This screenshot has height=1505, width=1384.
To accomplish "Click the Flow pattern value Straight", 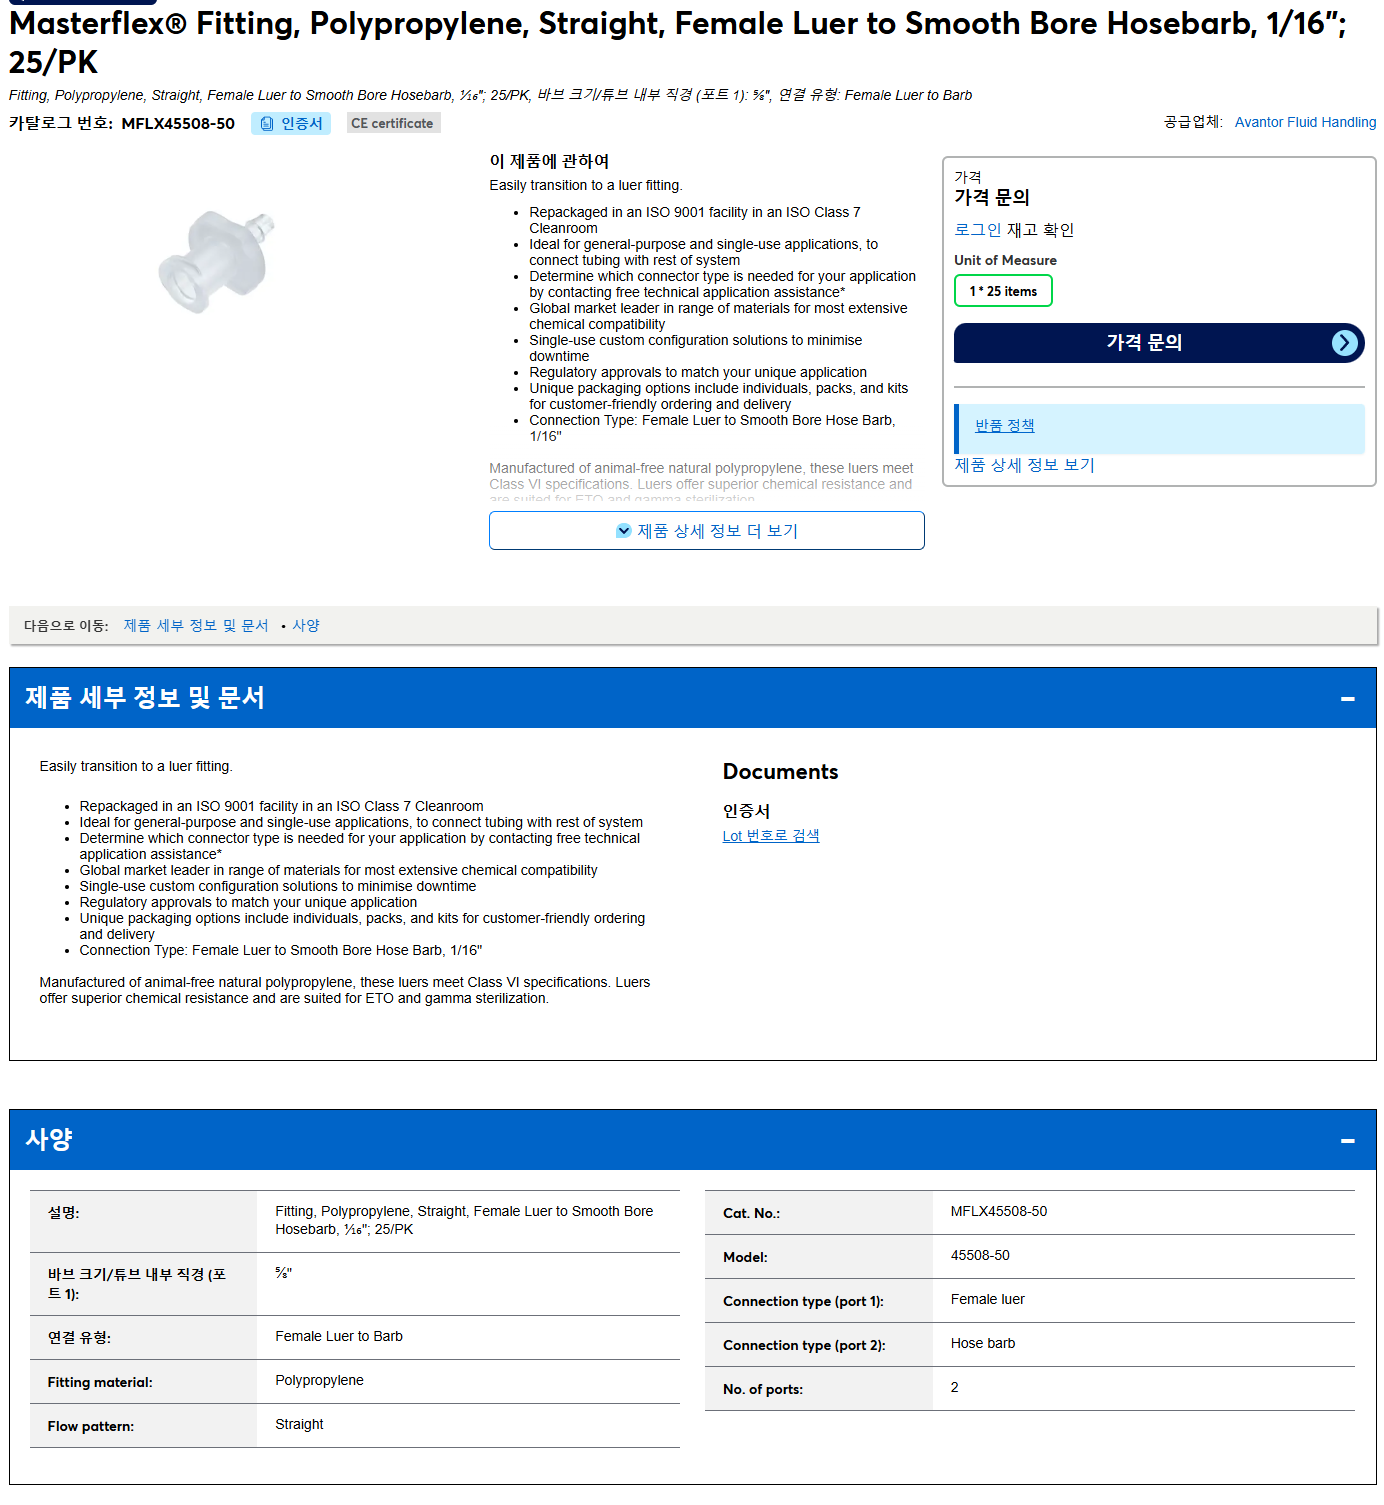I will point(300,1425).
